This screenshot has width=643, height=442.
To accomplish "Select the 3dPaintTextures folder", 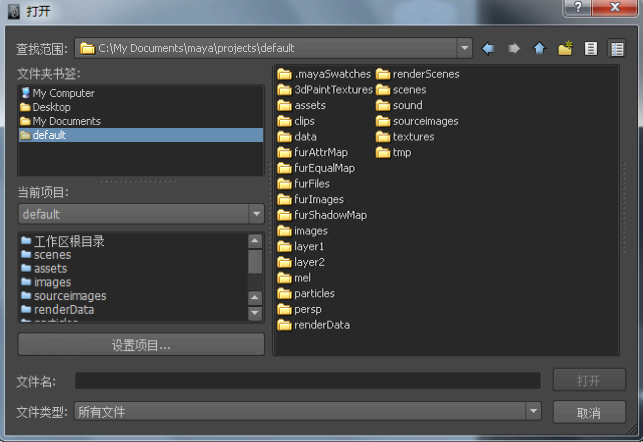I will (325, 90).
